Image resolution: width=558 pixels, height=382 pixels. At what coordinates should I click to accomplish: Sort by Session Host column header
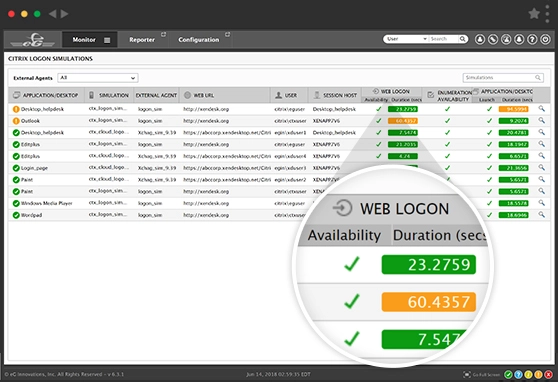click(x=335, y=95)
